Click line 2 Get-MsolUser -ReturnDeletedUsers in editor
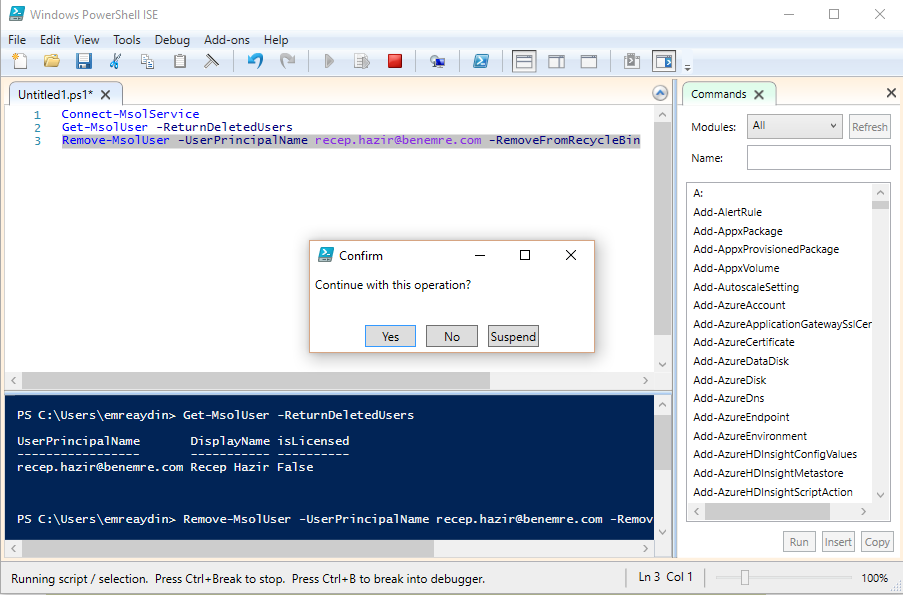The height and width of the screenshot is (595, 903). click(x=177, y=127)
